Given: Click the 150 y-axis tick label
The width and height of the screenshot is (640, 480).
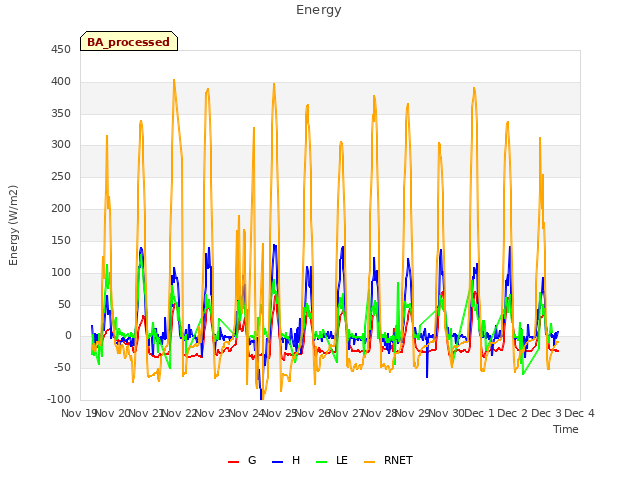Looking at the screenshot, I should click(x=61, y=240).
